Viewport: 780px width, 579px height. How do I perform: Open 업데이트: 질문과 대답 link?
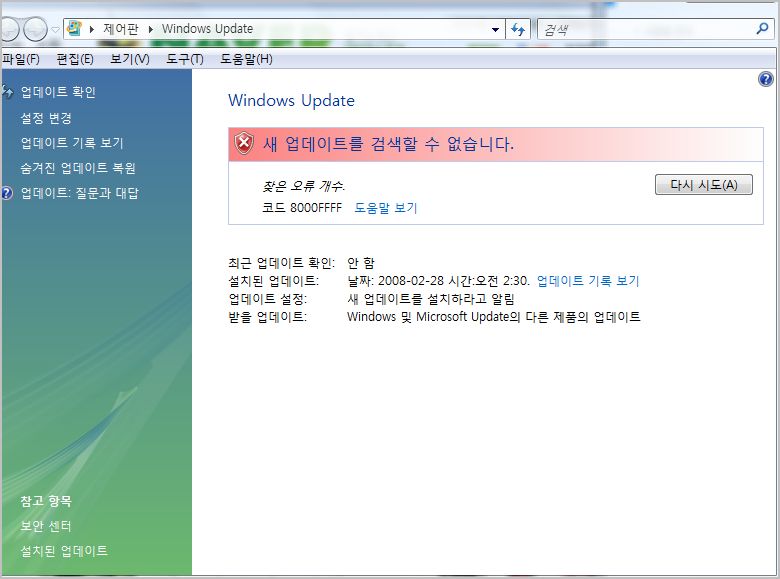point(80,193)
